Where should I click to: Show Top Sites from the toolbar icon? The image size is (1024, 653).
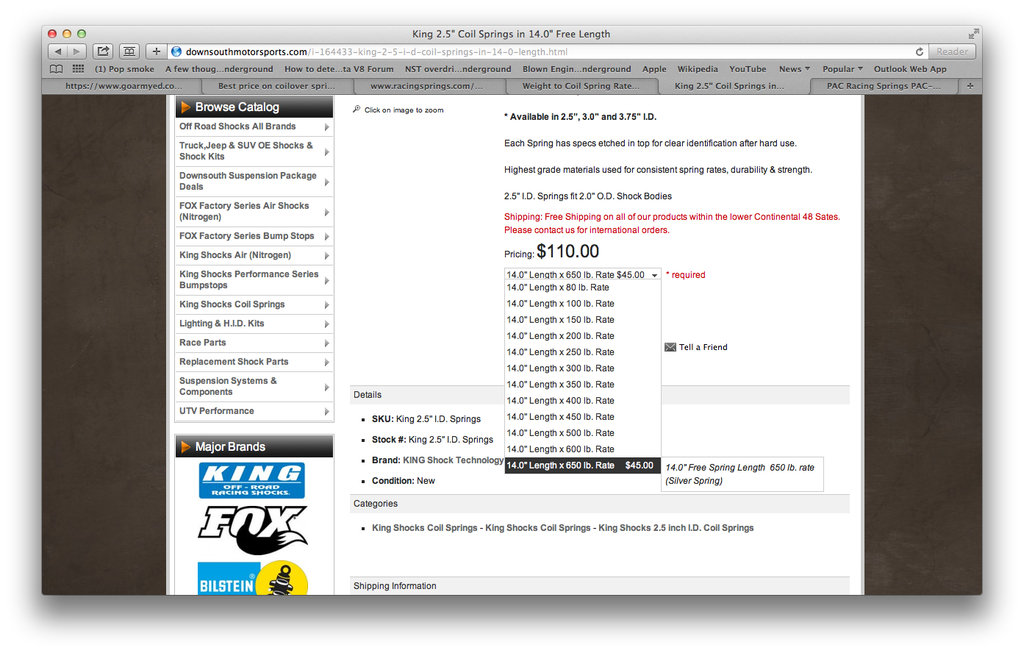click(x=129, y=51)
